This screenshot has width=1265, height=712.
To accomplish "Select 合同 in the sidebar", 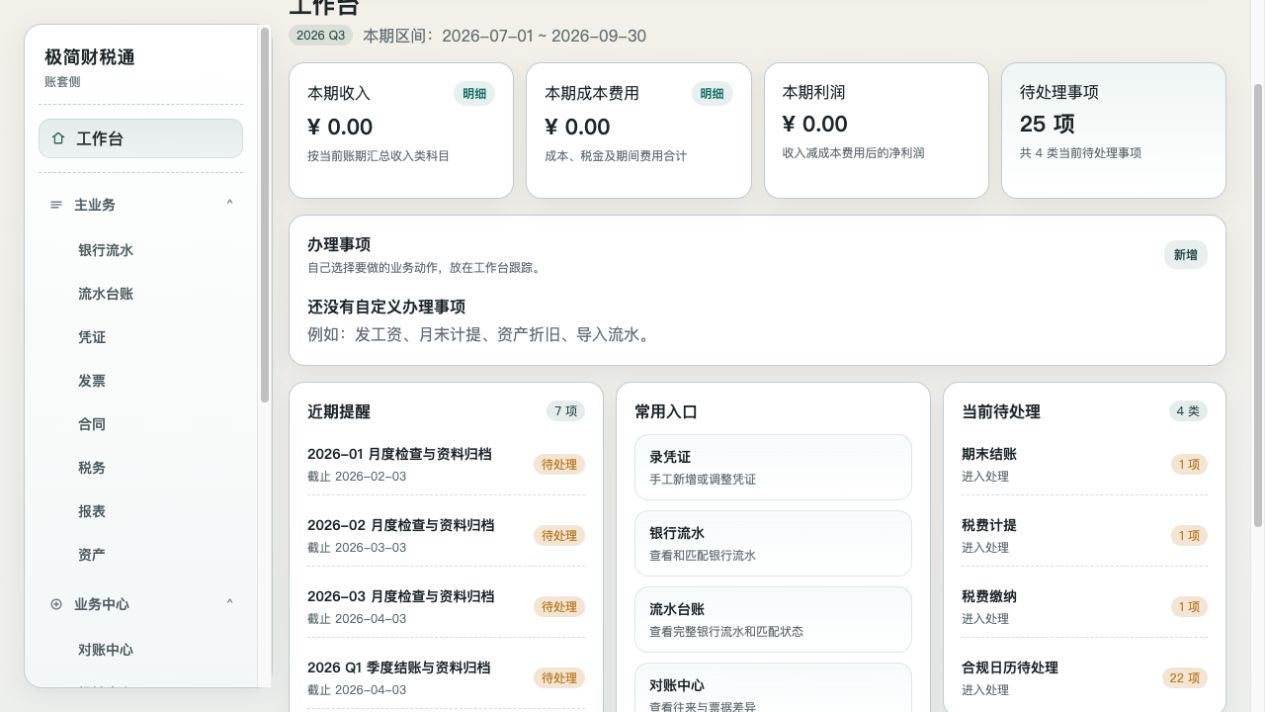I will pos(92,424).
